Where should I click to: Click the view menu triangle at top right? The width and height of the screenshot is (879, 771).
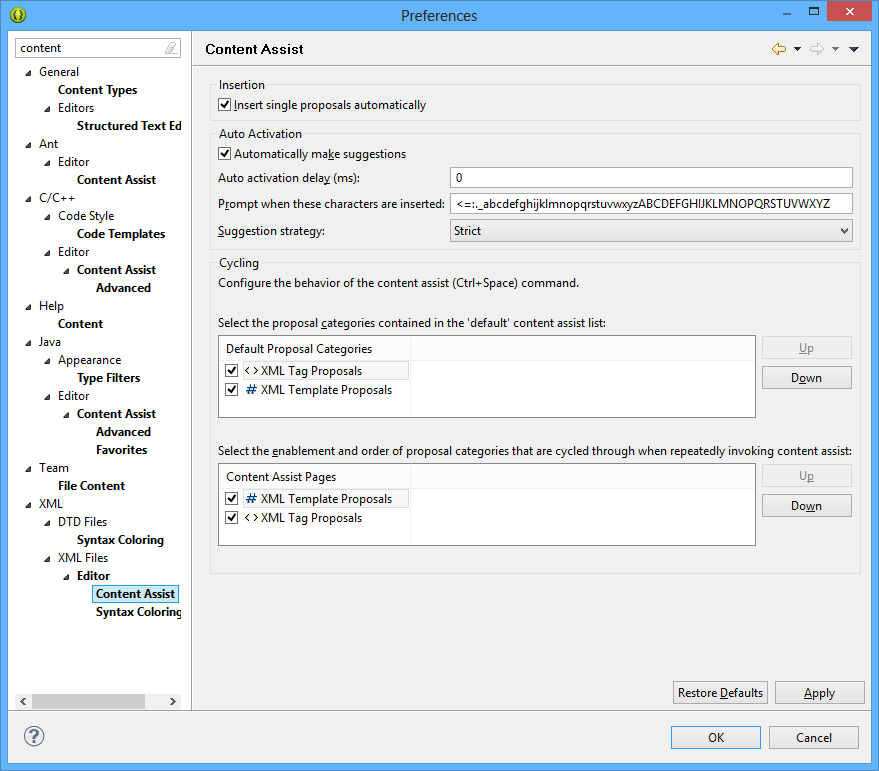(x=853, y=48)
